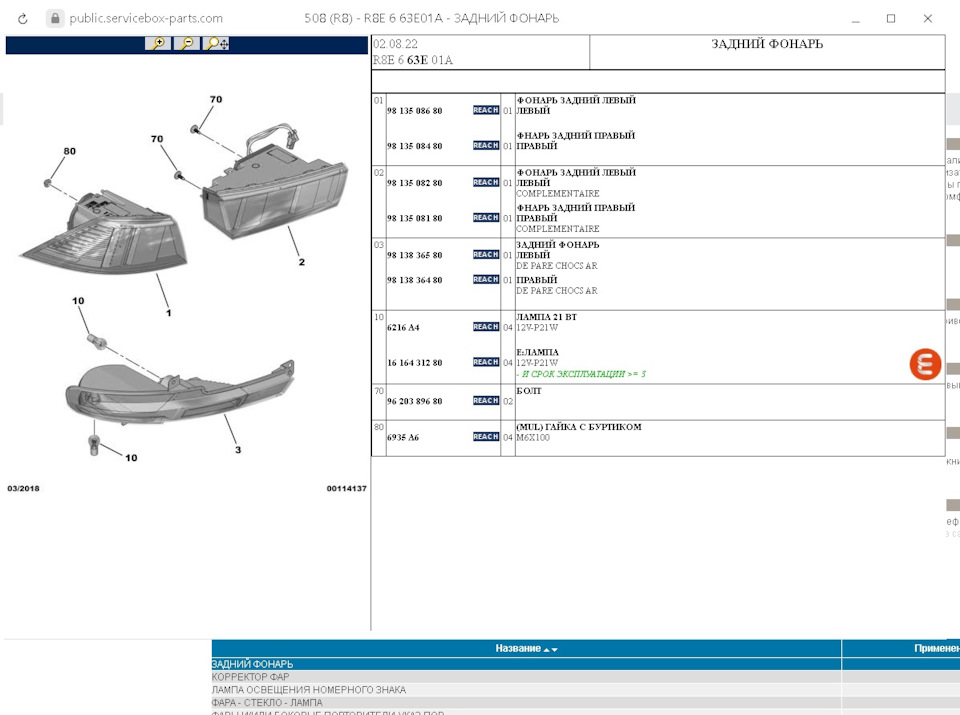Screen dimensions: 960x715
Task: Open the КОРРЕКТОР ФАР list entry
Action: coord(250,677)
